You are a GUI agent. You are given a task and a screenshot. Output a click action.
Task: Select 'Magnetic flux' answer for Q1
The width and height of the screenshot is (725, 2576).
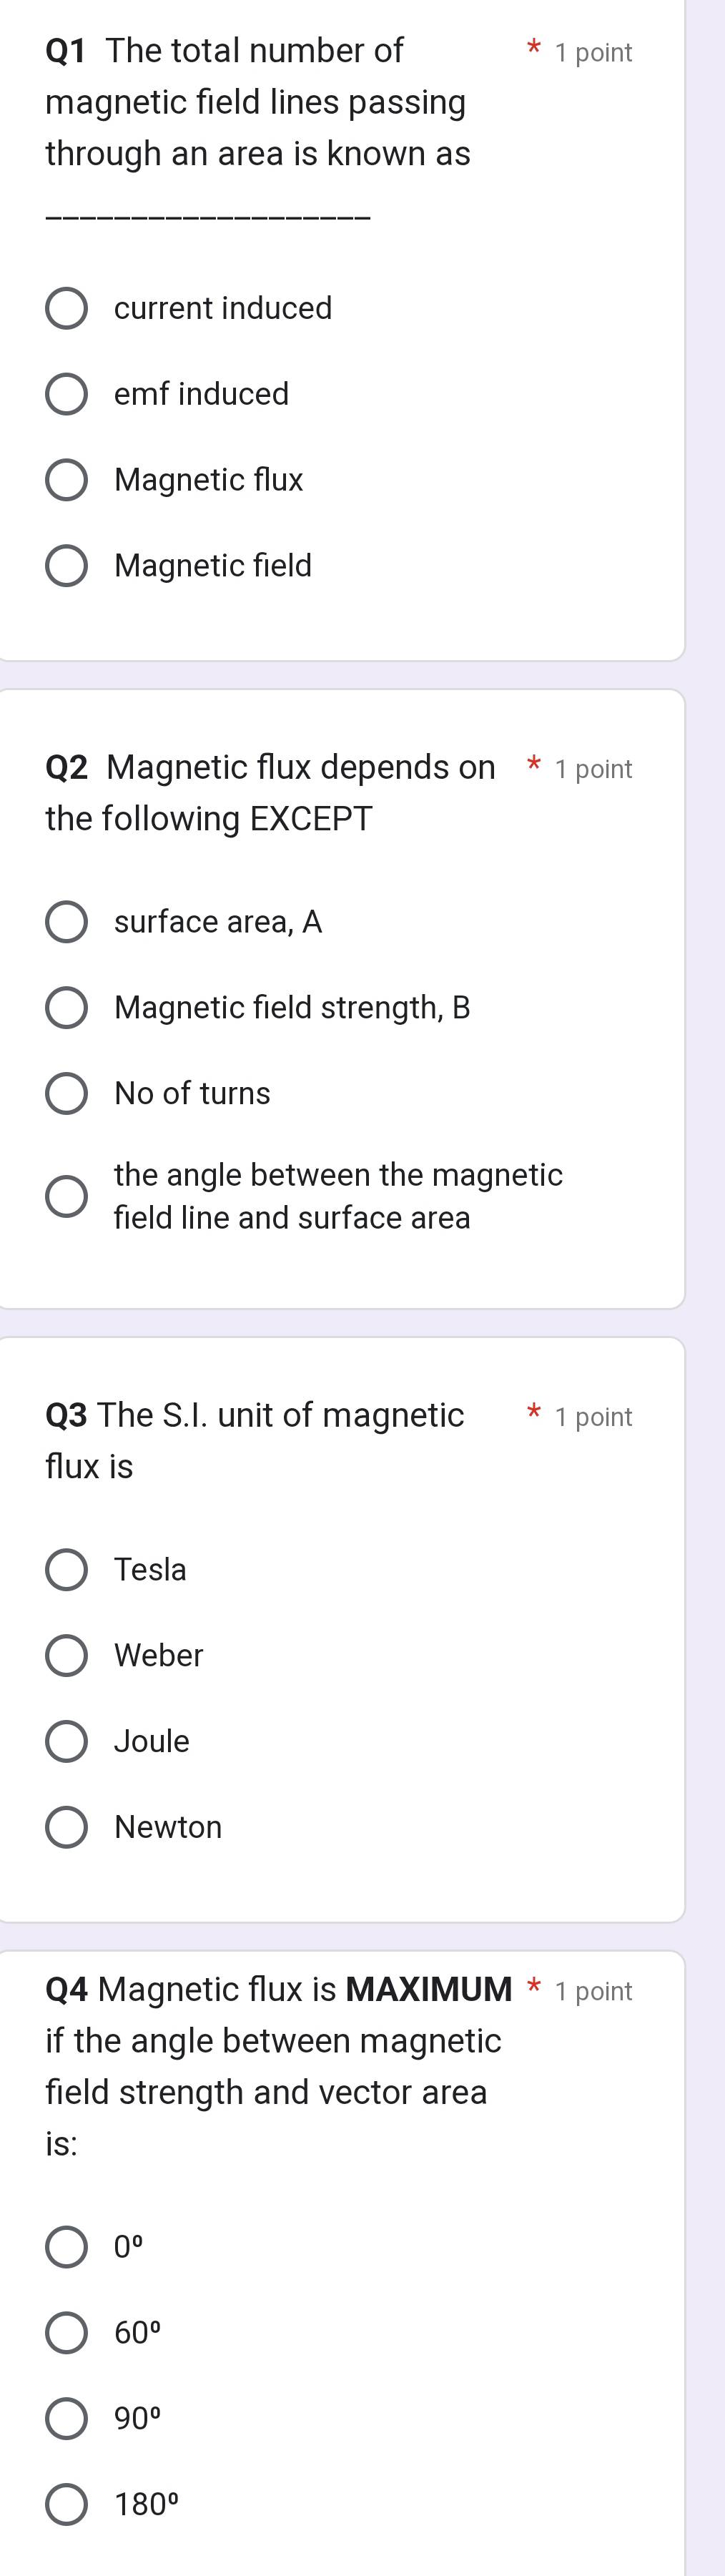[x=66, y=480]
